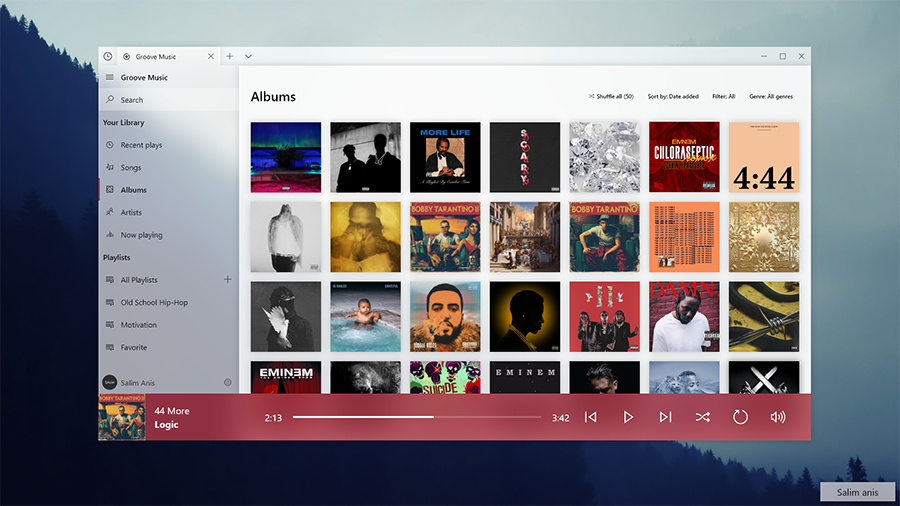This screenshot has height=506, width=900.
Task: Expand the tab list chevron in title bar
Action: coord(249,56)
